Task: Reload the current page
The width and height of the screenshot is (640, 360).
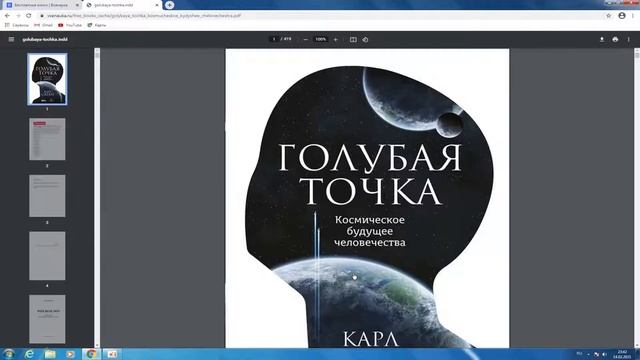Action: [x=29, y=16]
